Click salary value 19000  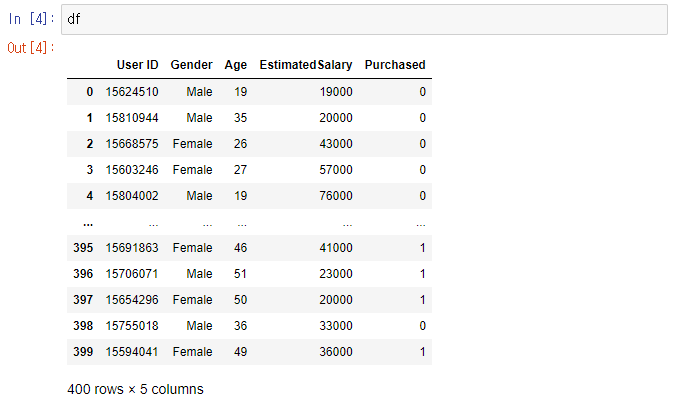pos(336,92)
